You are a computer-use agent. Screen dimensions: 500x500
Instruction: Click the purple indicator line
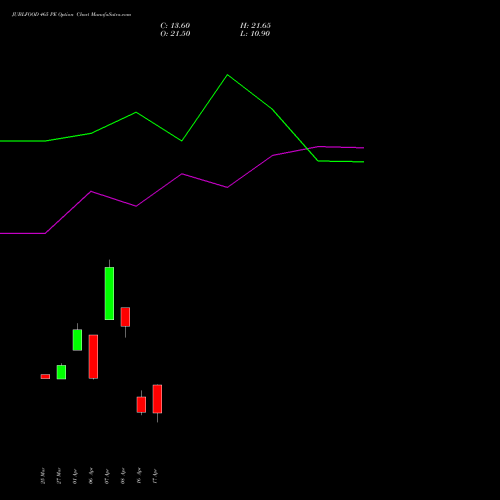point(182,174)
